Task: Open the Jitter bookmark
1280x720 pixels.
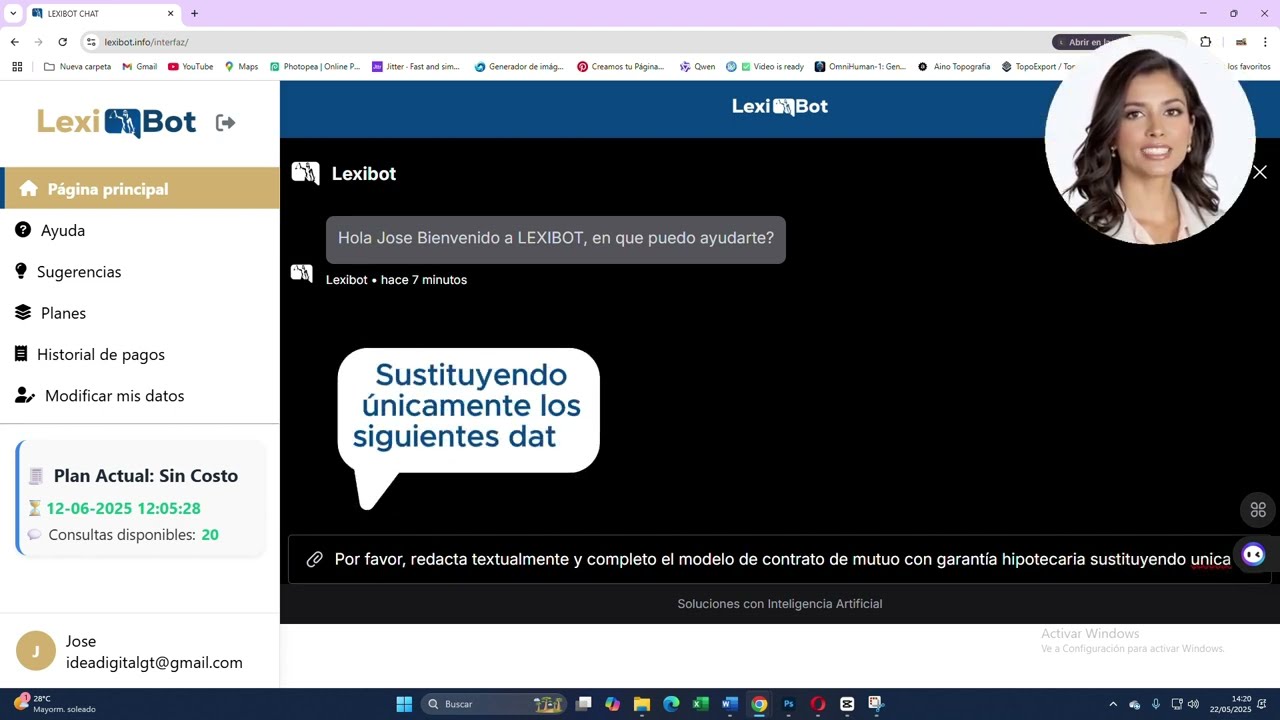Action: tap(416, 67)
